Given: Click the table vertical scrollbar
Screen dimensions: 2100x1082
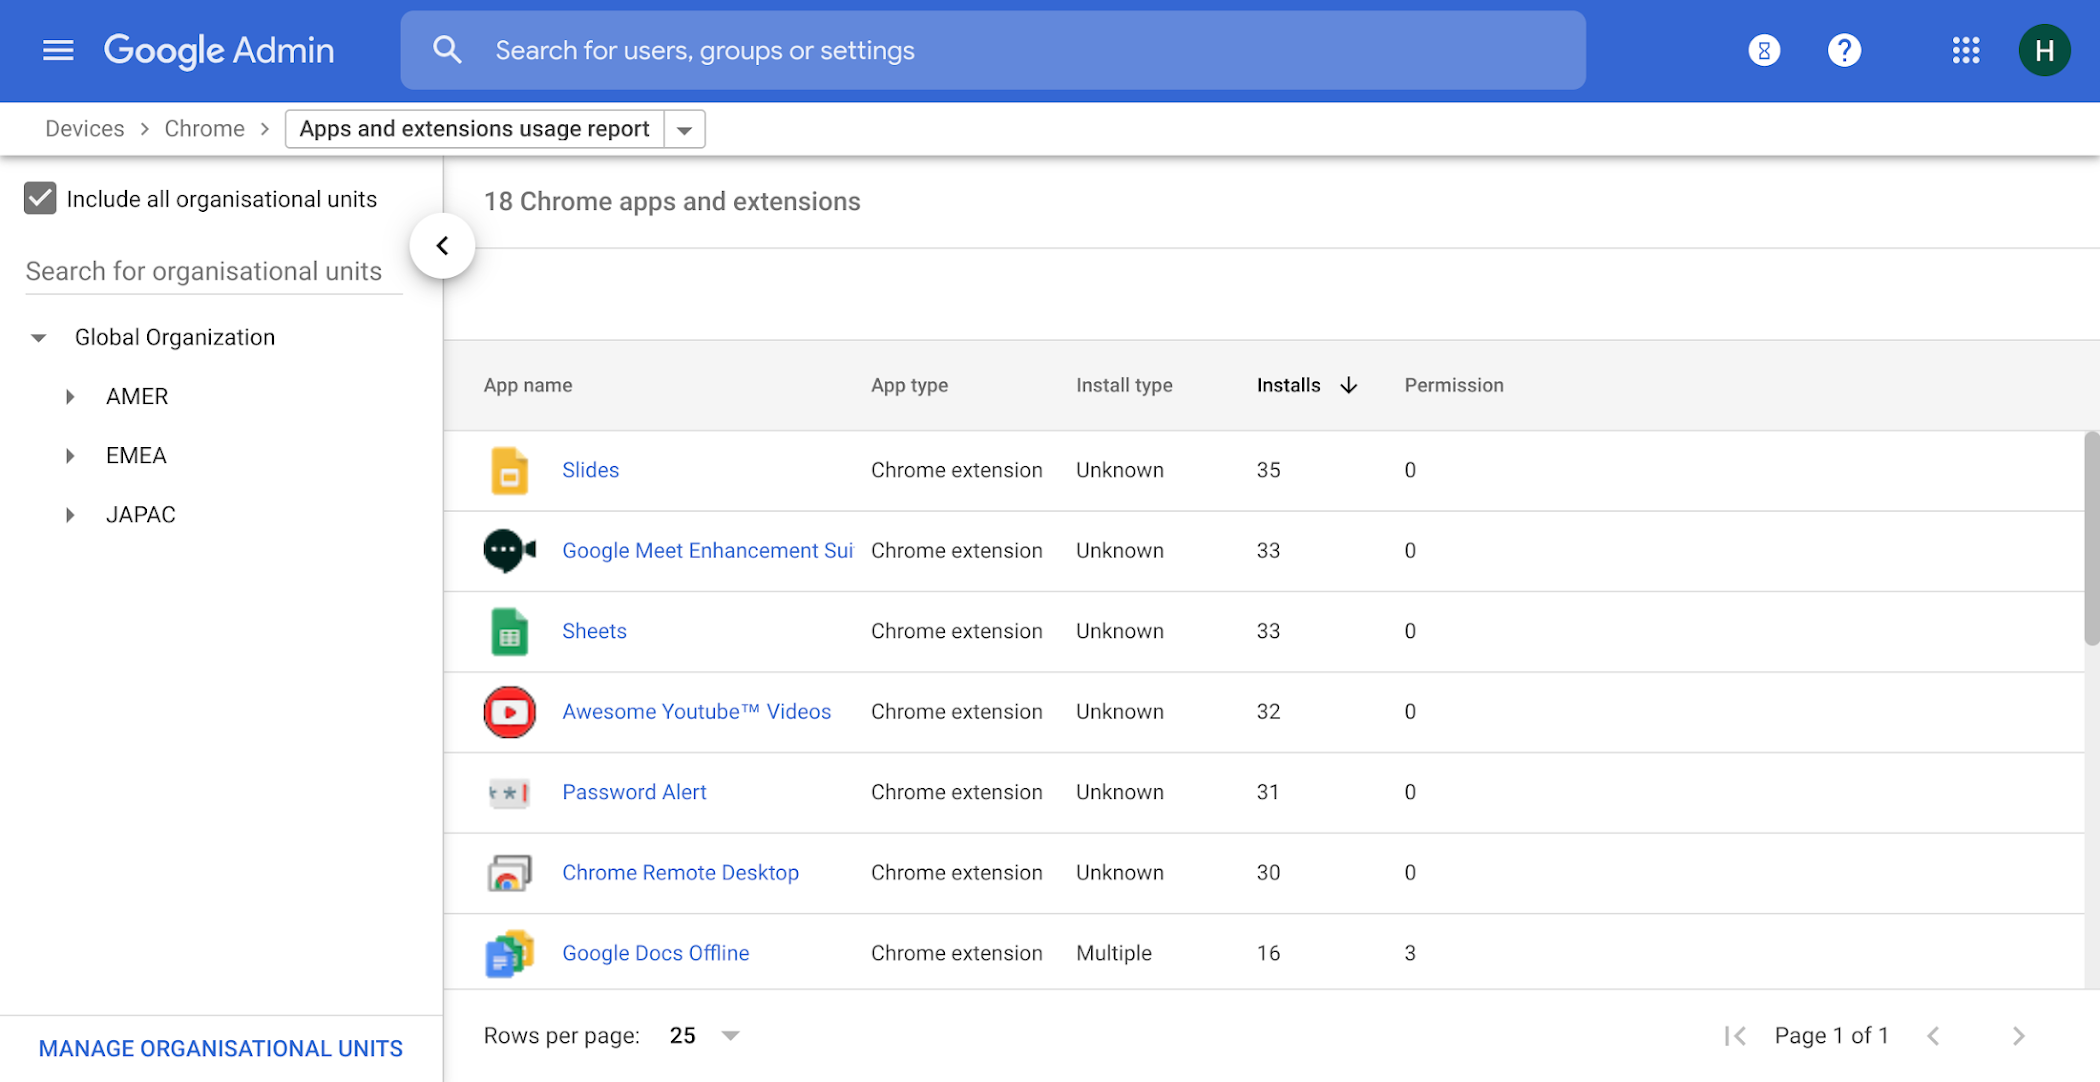Looking at the screenshot, I should coord(2092,538).
